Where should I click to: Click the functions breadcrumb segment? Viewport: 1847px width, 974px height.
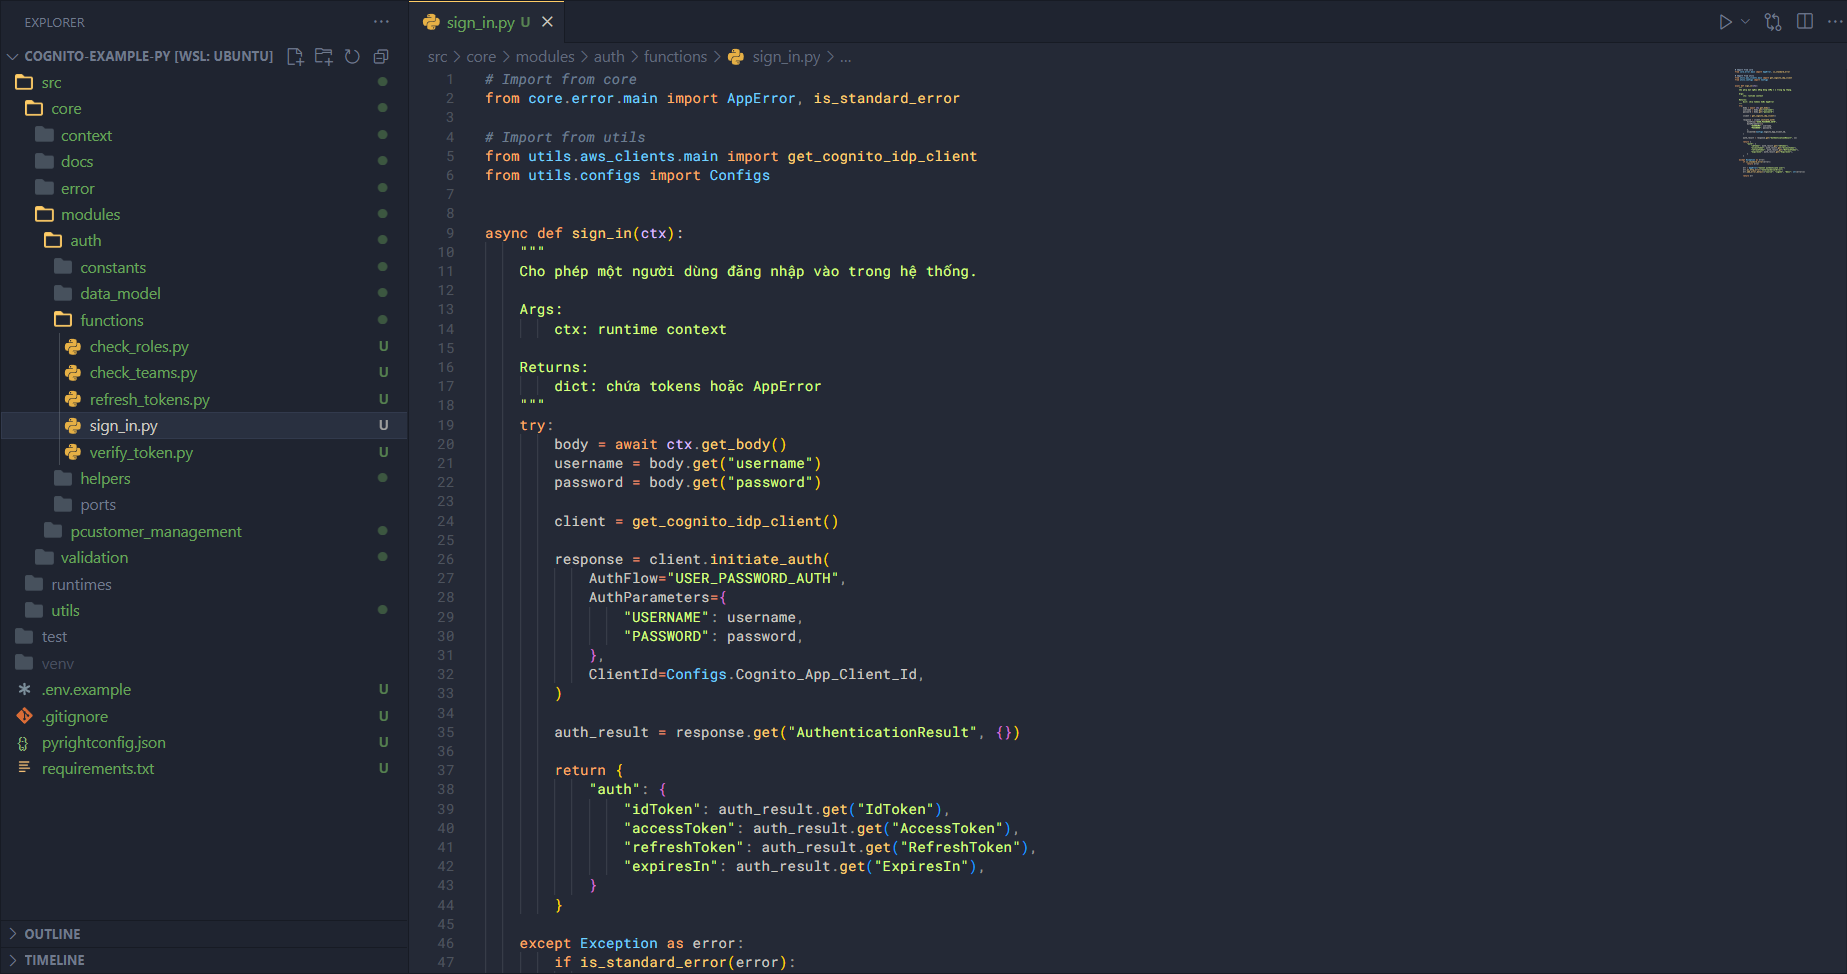[675, 57]
